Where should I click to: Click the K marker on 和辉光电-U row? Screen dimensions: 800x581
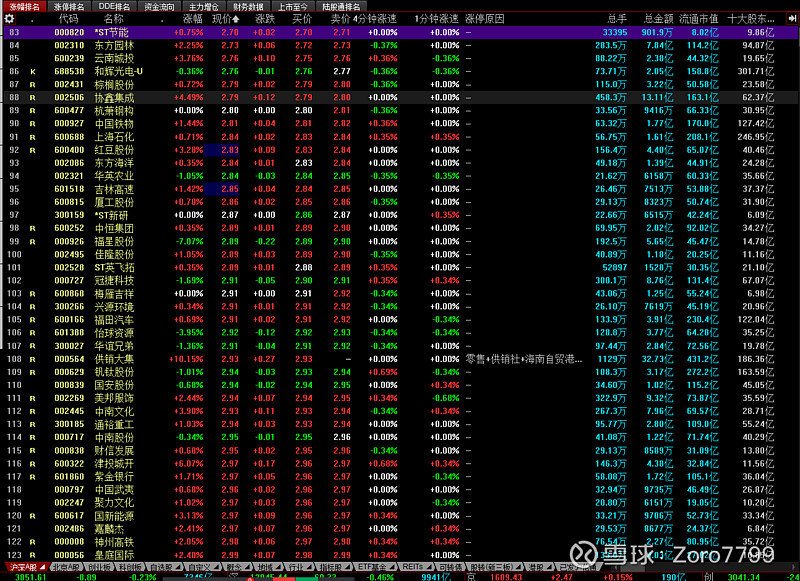[x=33, y=72]
